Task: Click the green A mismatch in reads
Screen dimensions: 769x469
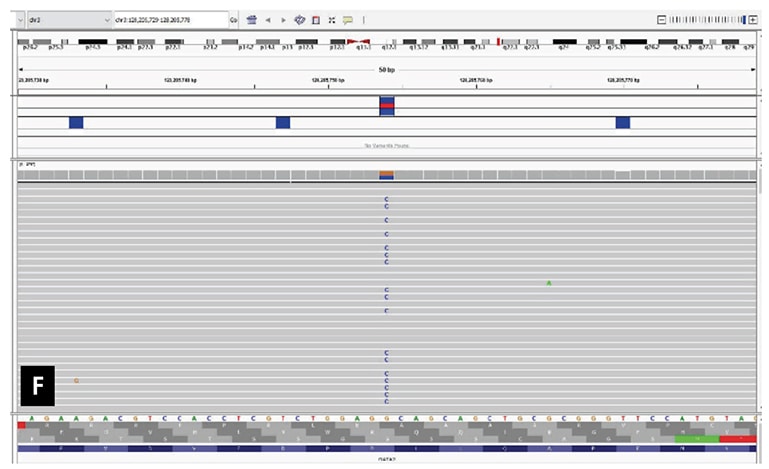Action: coord(549,283)
